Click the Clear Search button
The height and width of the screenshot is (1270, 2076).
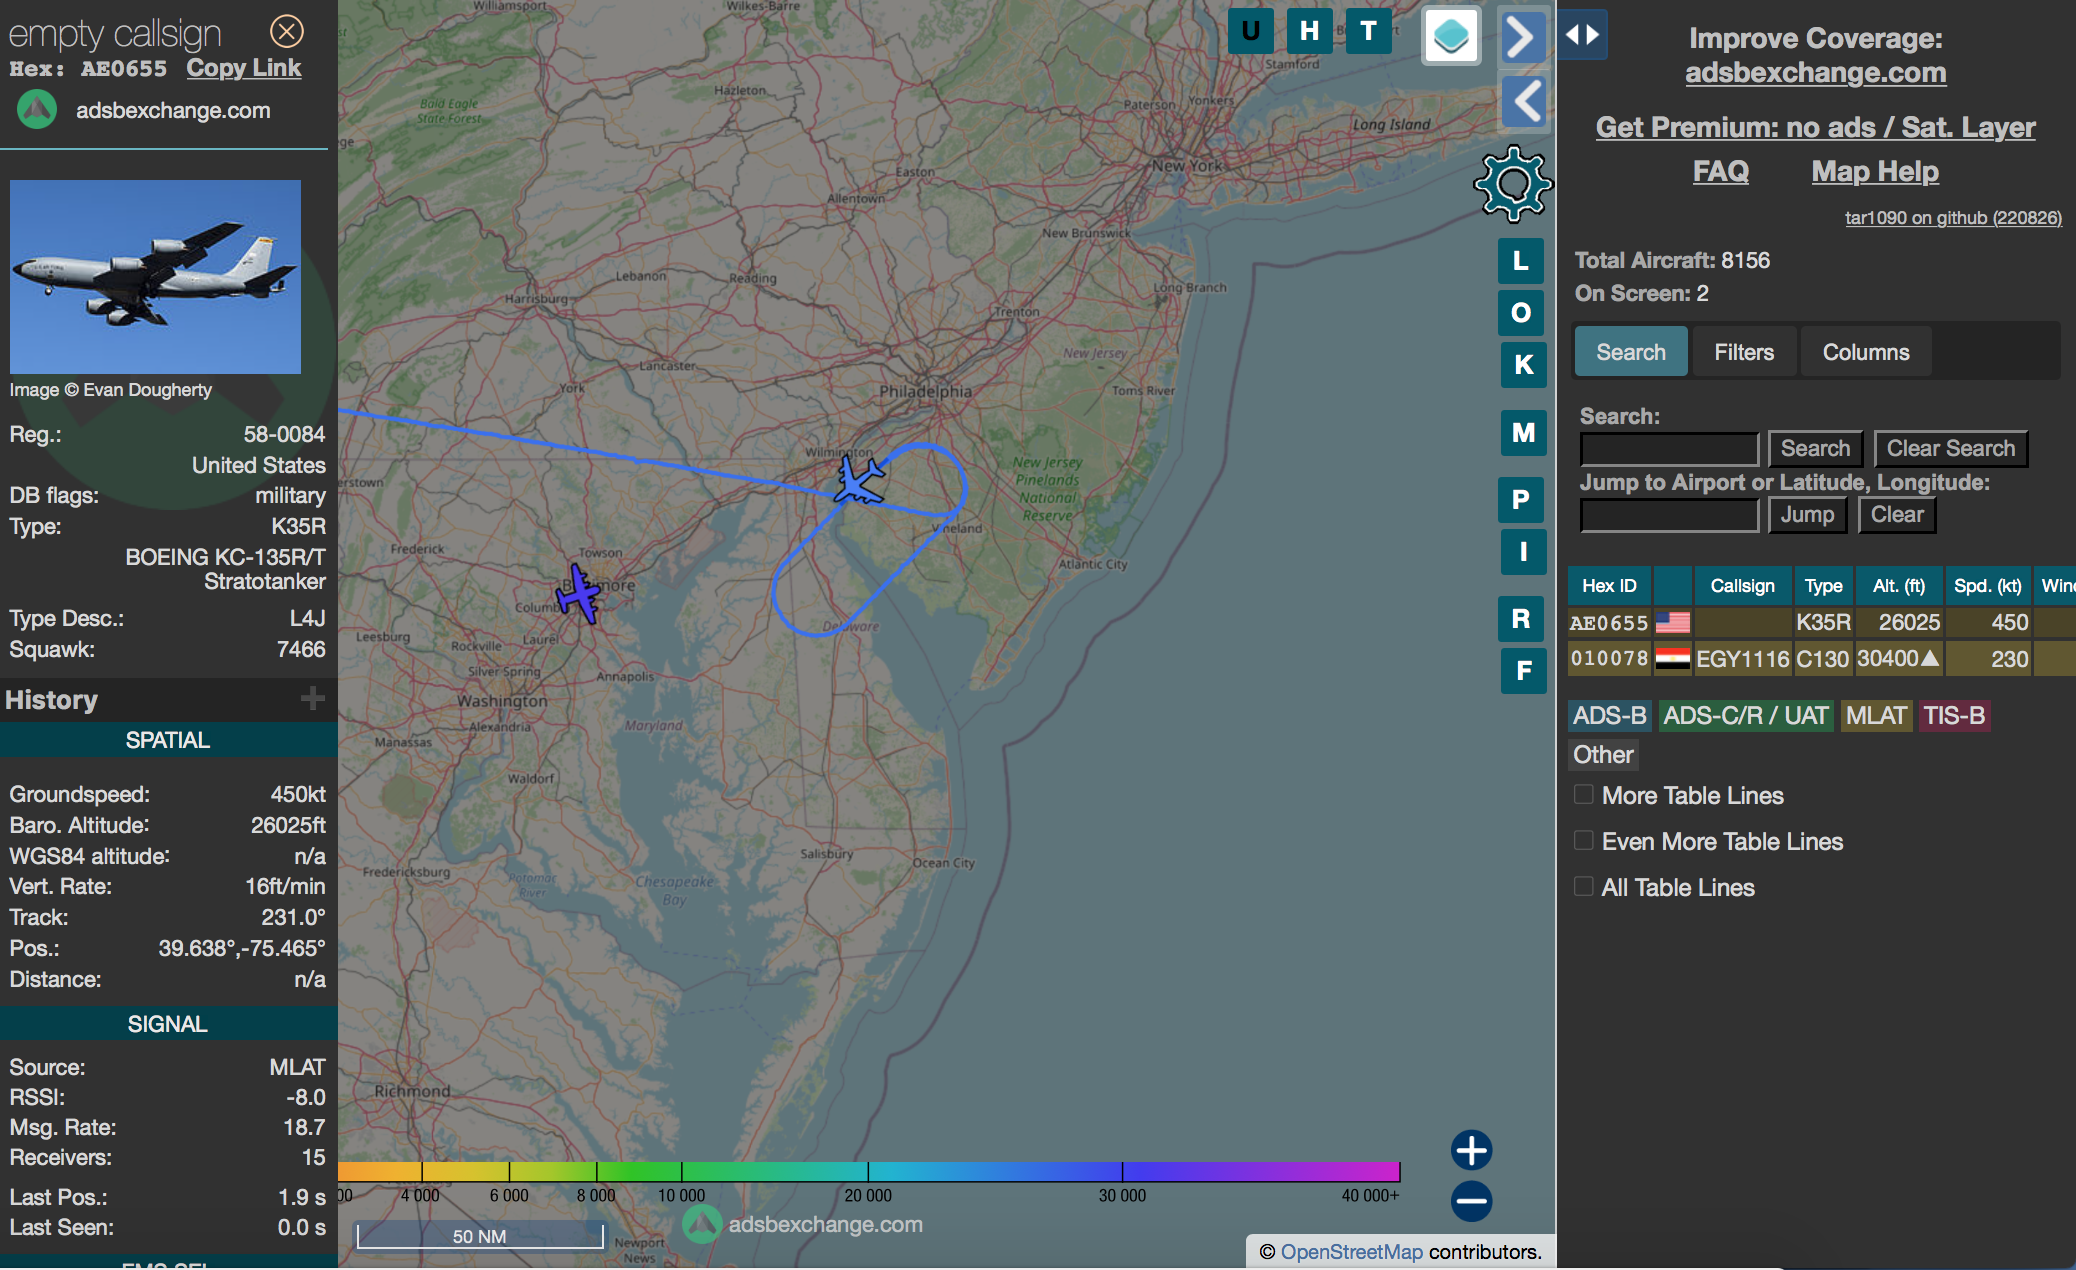pos(1950,449)
